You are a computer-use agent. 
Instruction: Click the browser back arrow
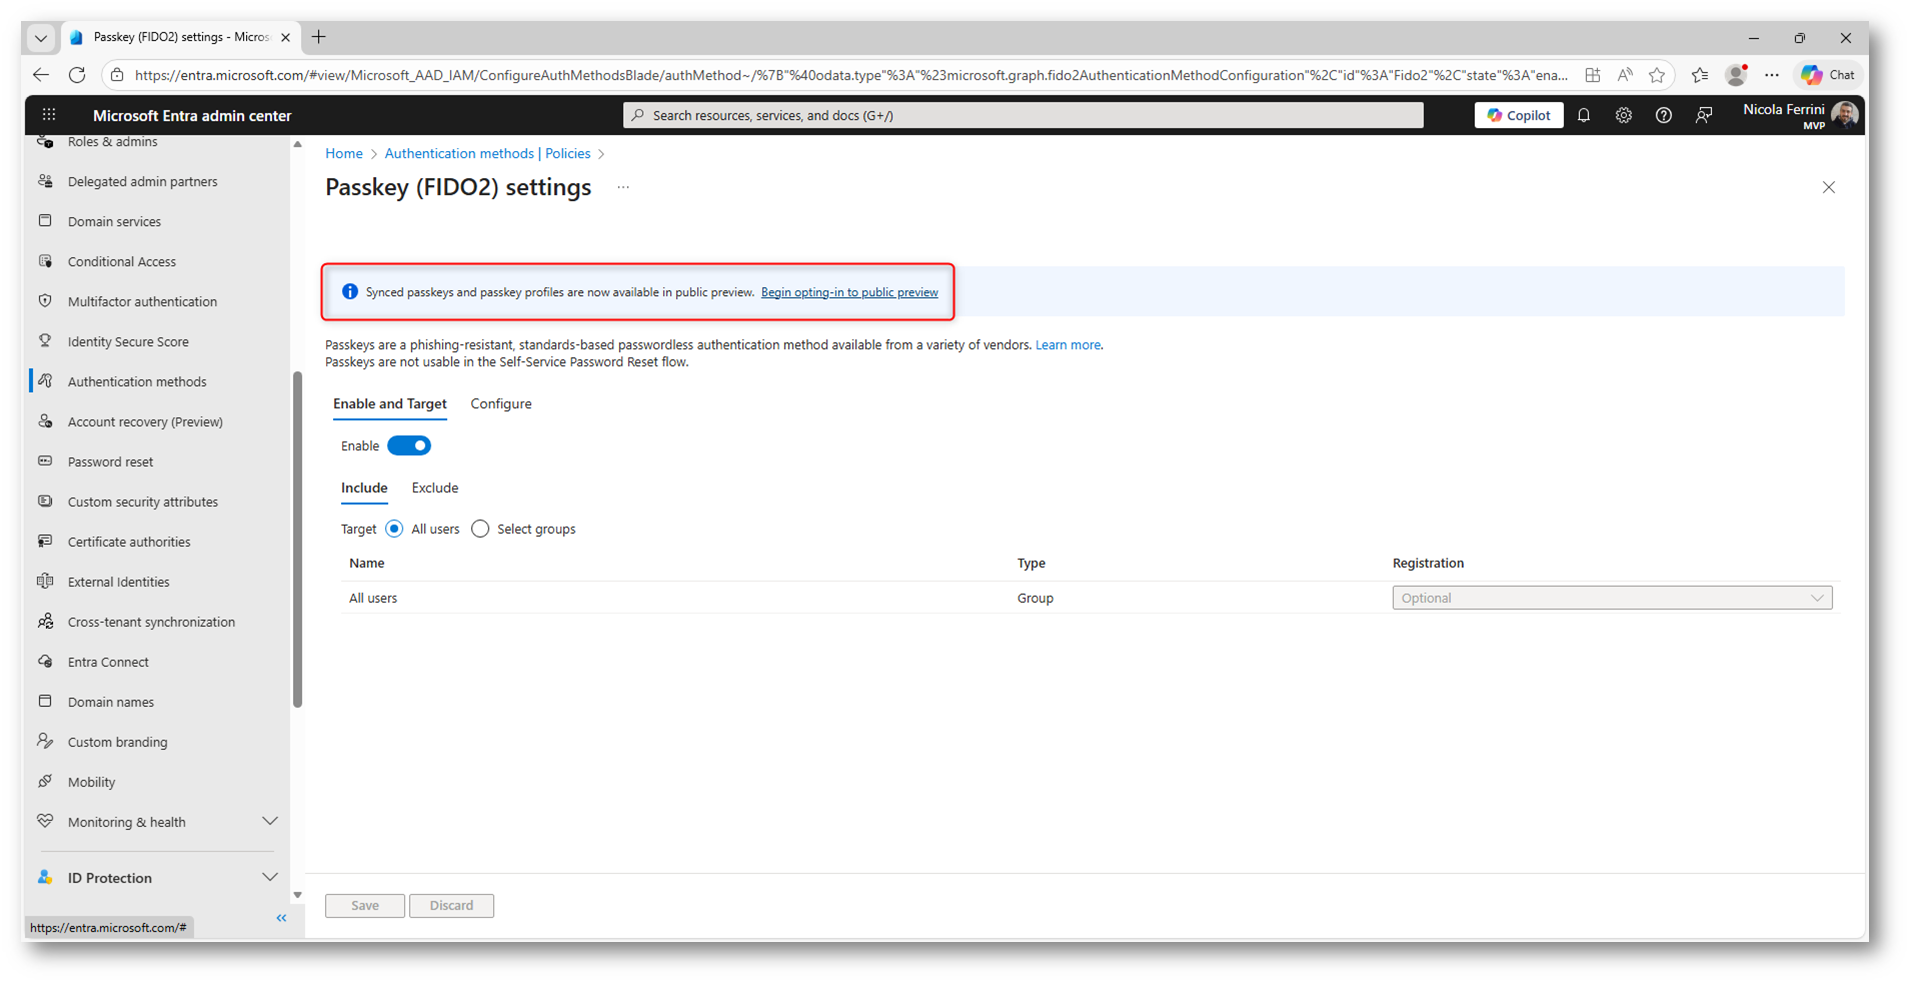point(41,75)
